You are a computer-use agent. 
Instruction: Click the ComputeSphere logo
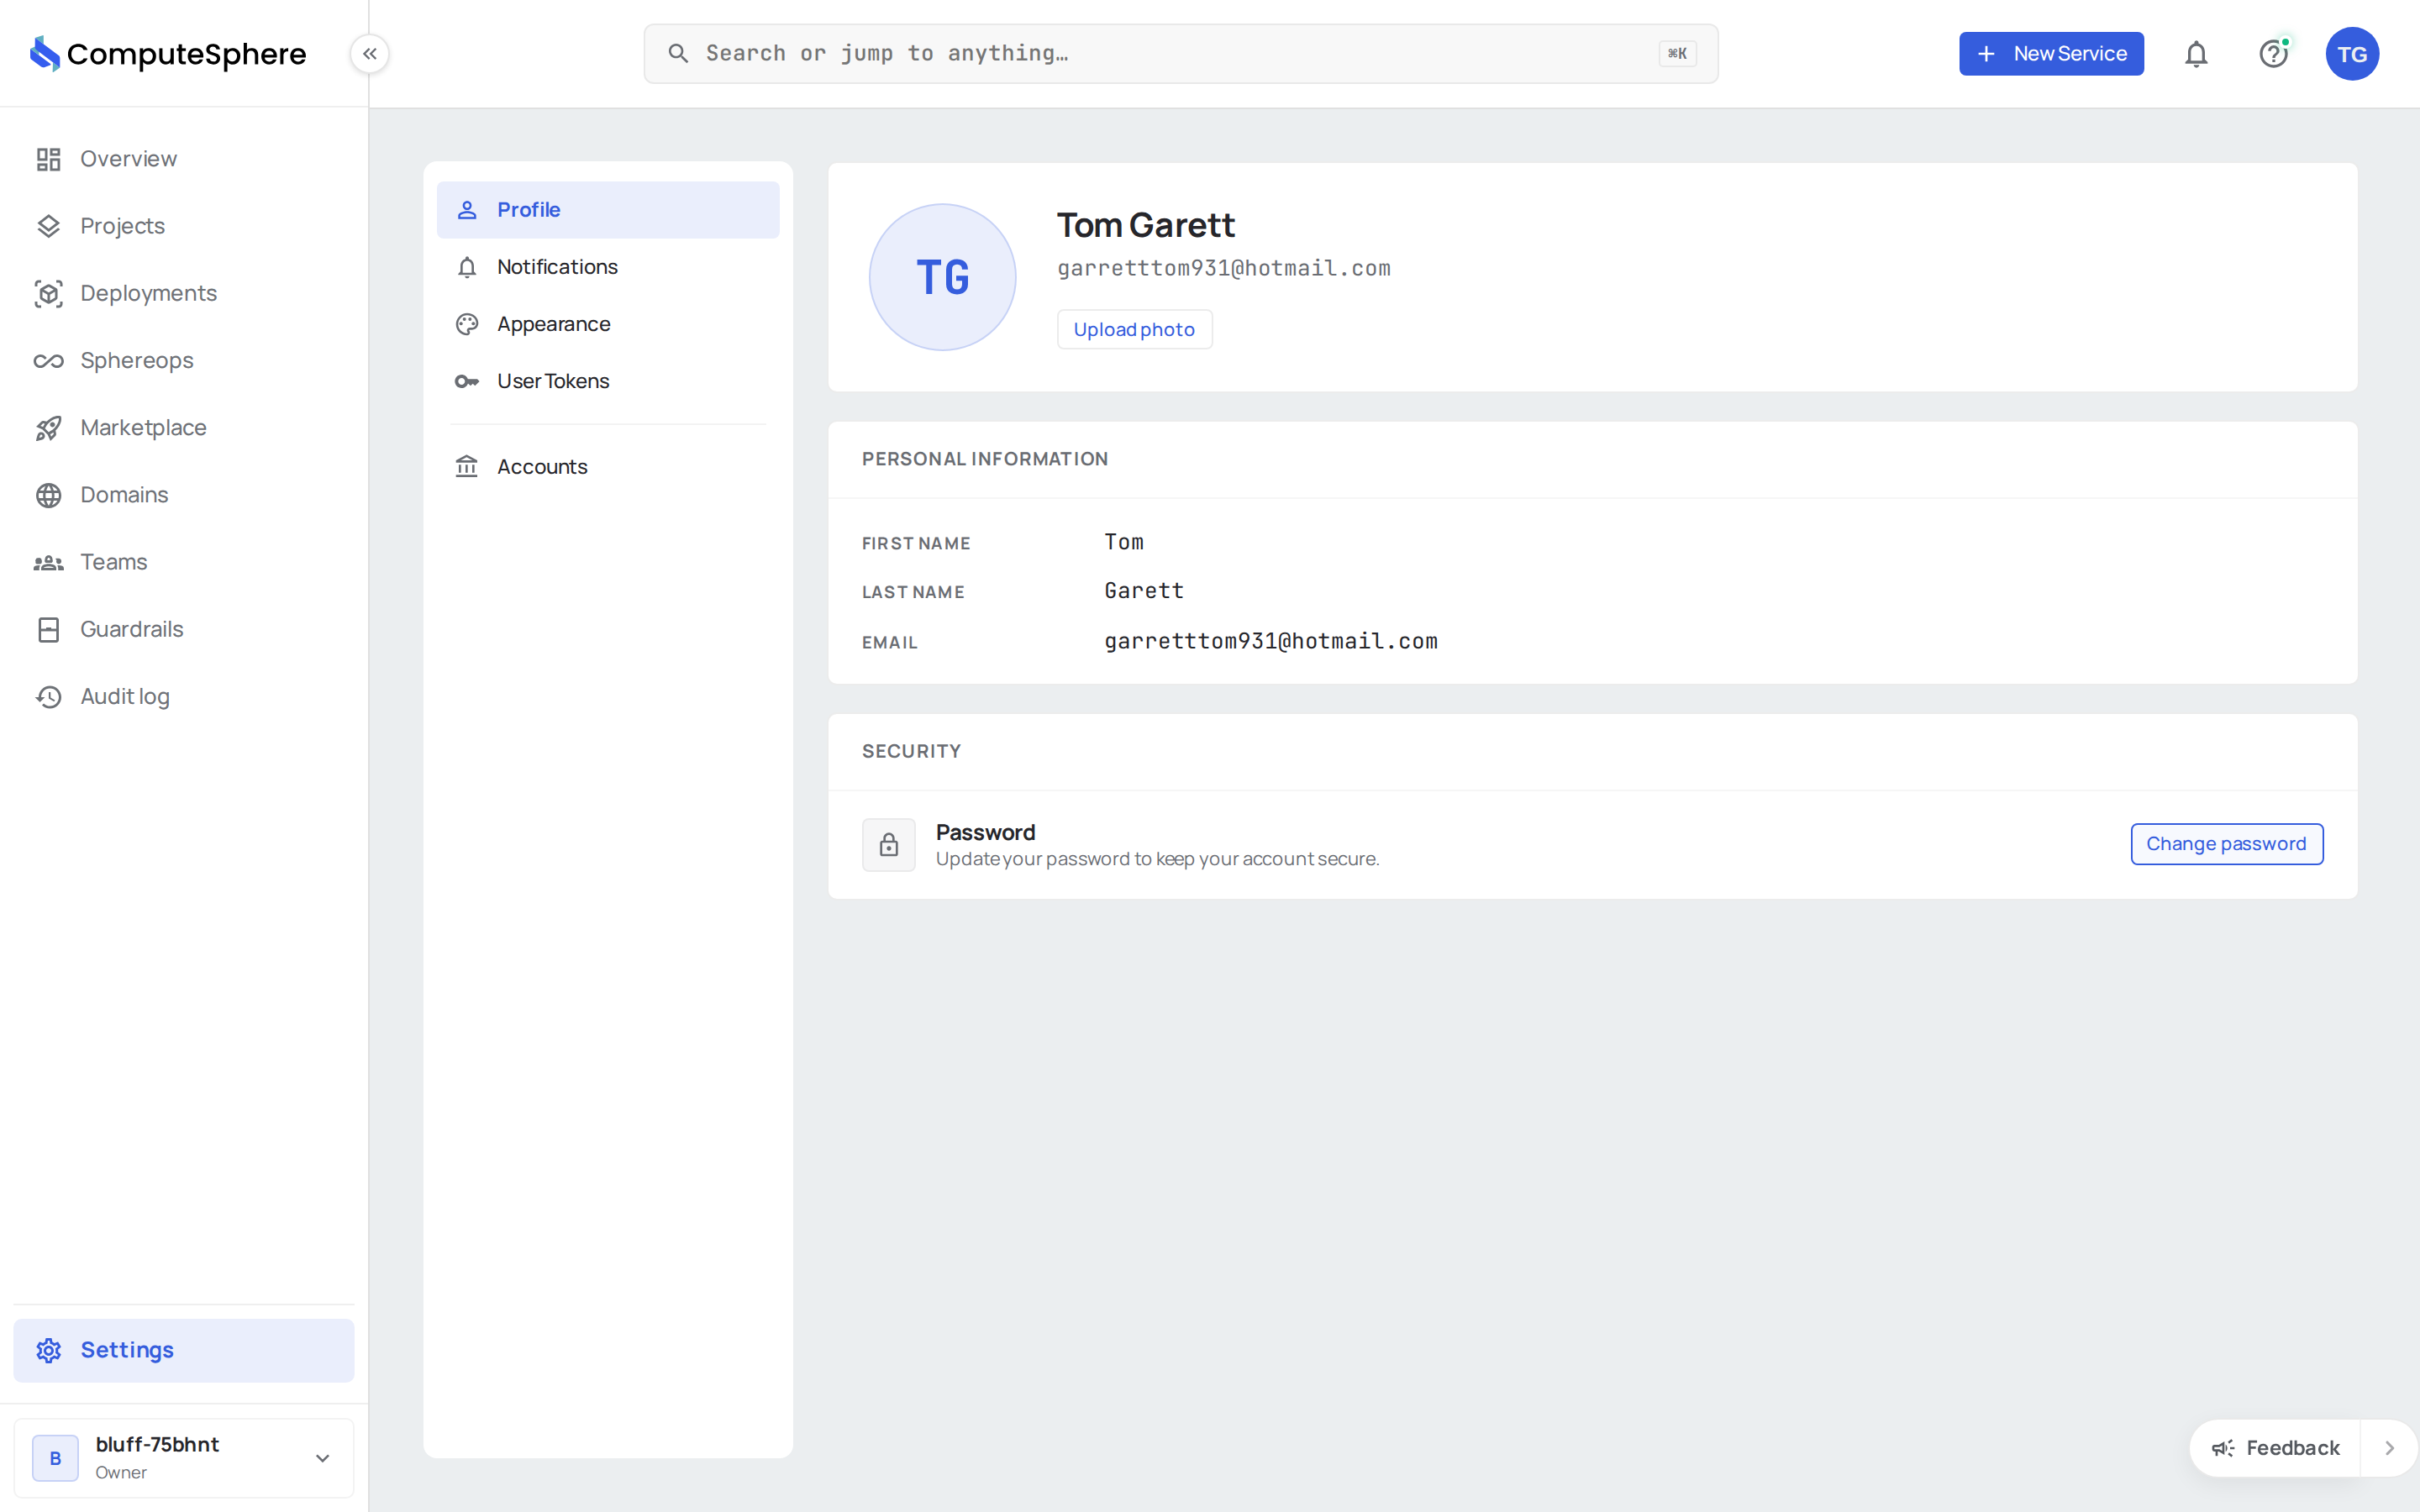coord(167,54)
